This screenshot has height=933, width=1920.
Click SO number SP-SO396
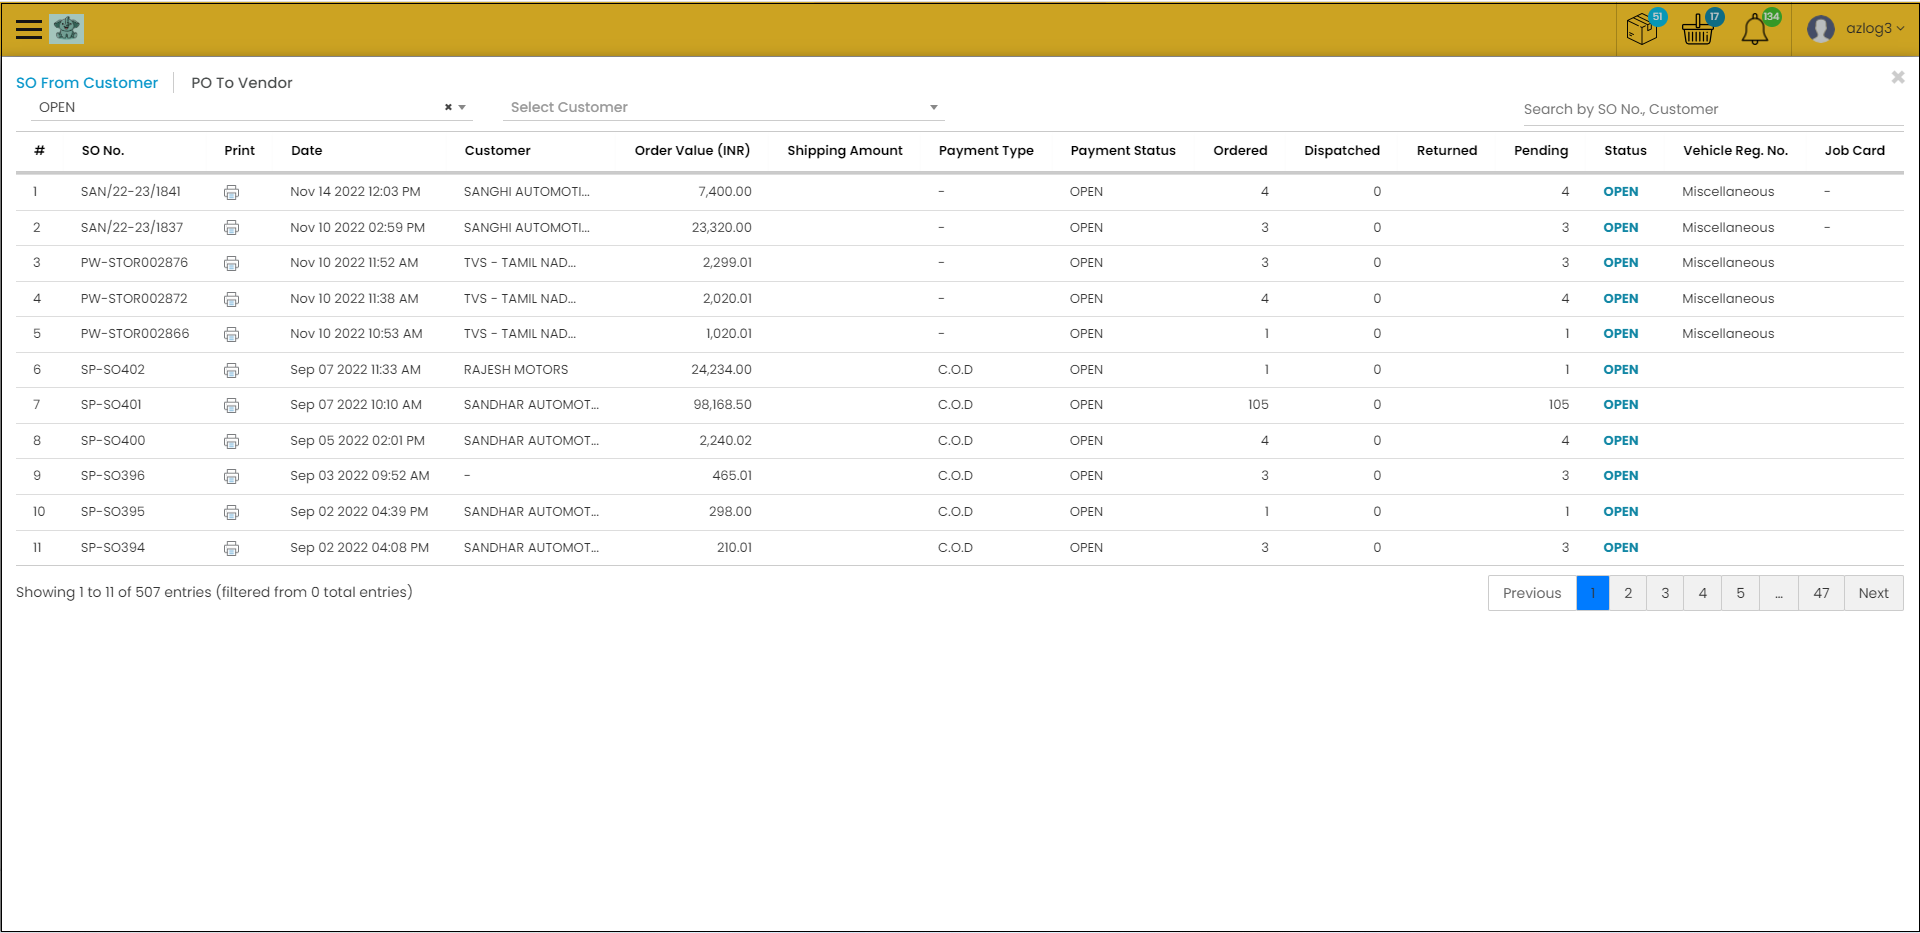[x=113, y=476]
